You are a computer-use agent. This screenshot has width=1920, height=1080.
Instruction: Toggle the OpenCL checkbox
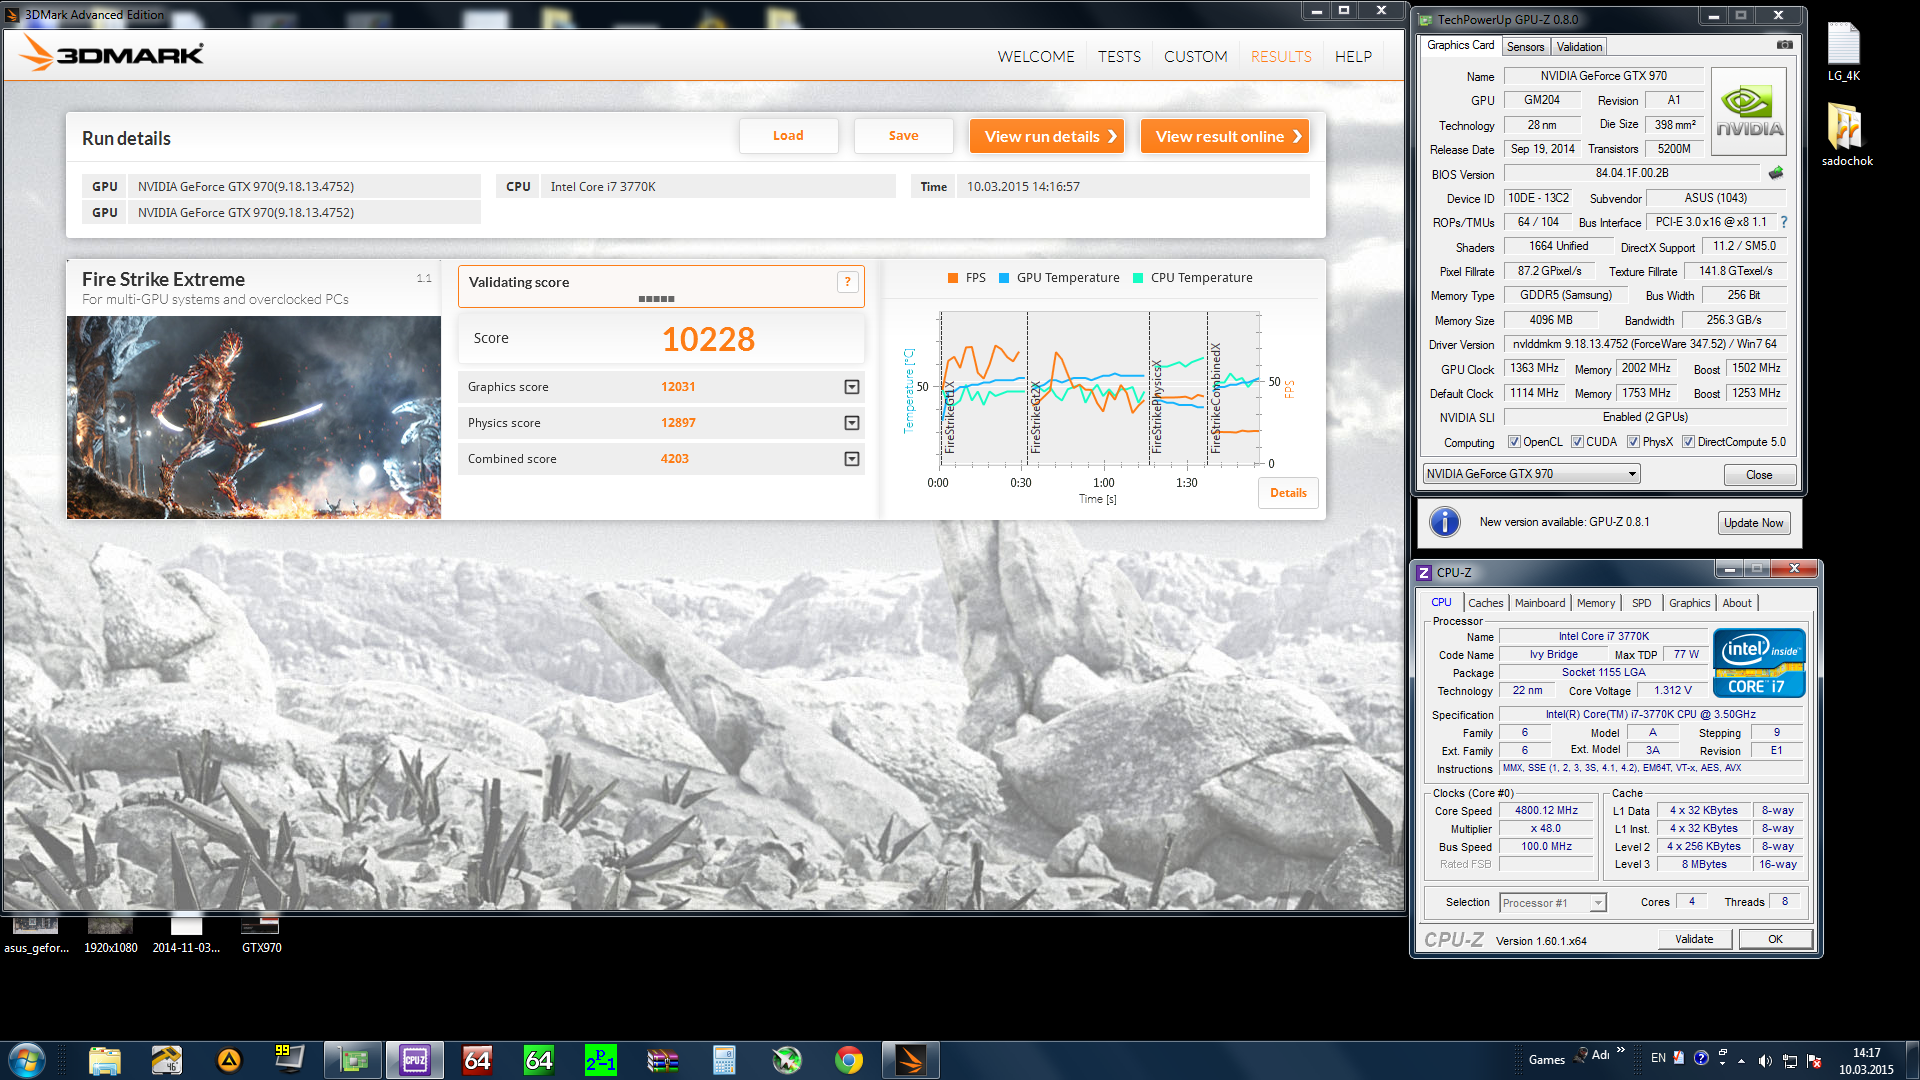(x=1514, y=442)
